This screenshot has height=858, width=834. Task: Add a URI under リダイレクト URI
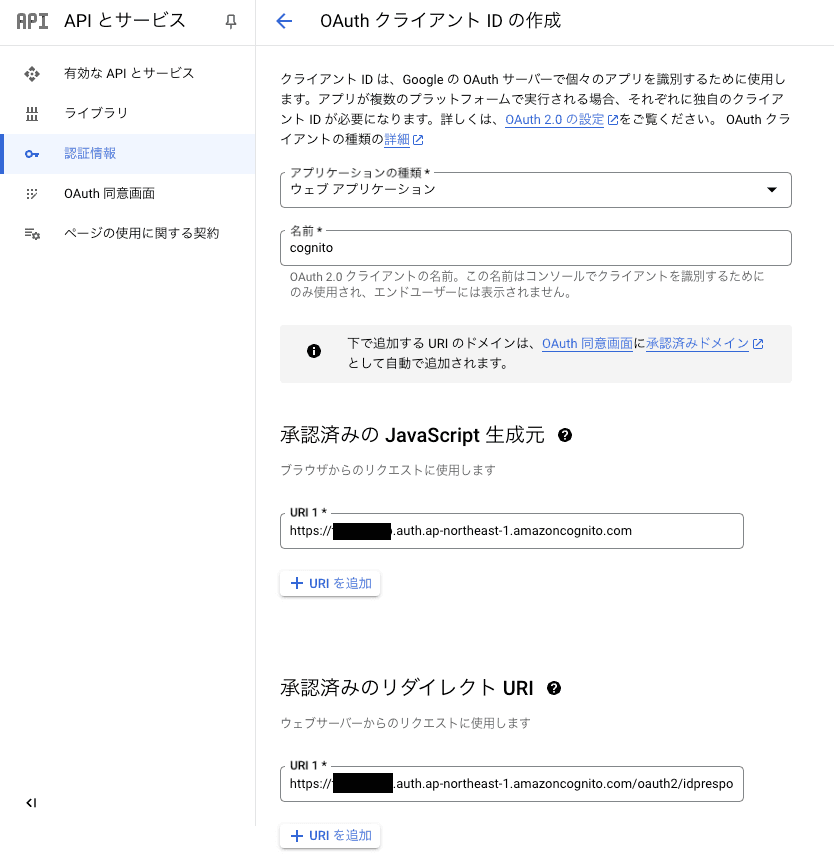click(x=330, y=836)
